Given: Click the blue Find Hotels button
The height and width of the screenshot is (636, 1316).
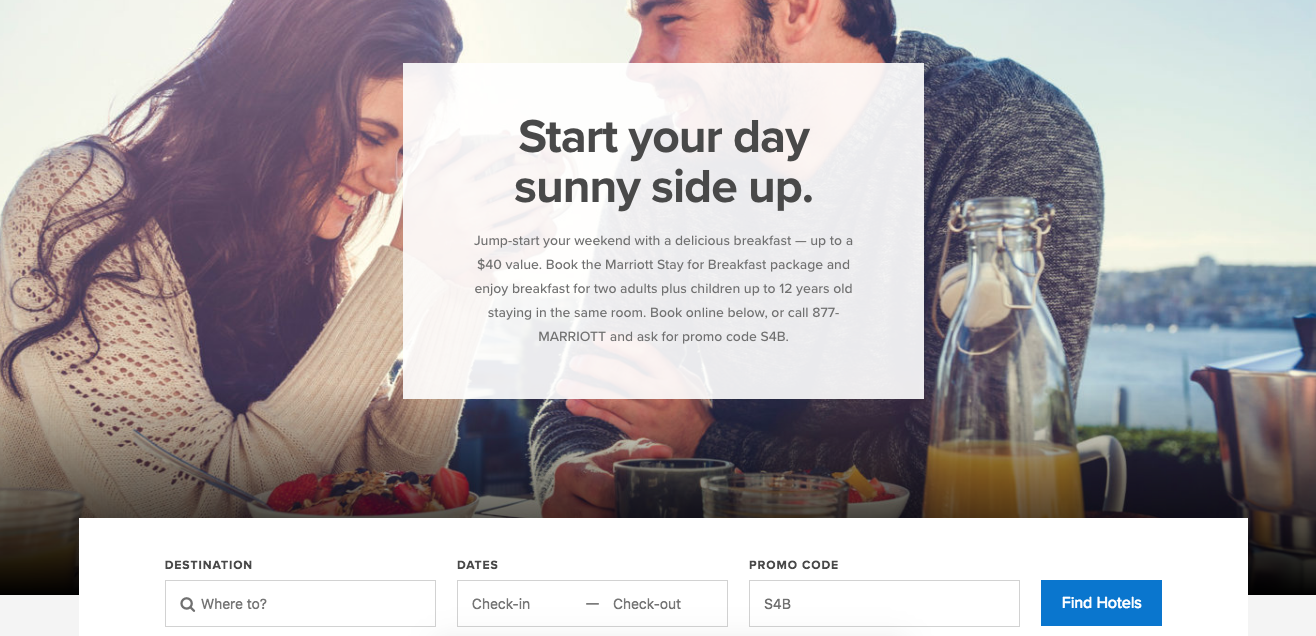Looking at the screenshot, I should [x=1101, y=603].
